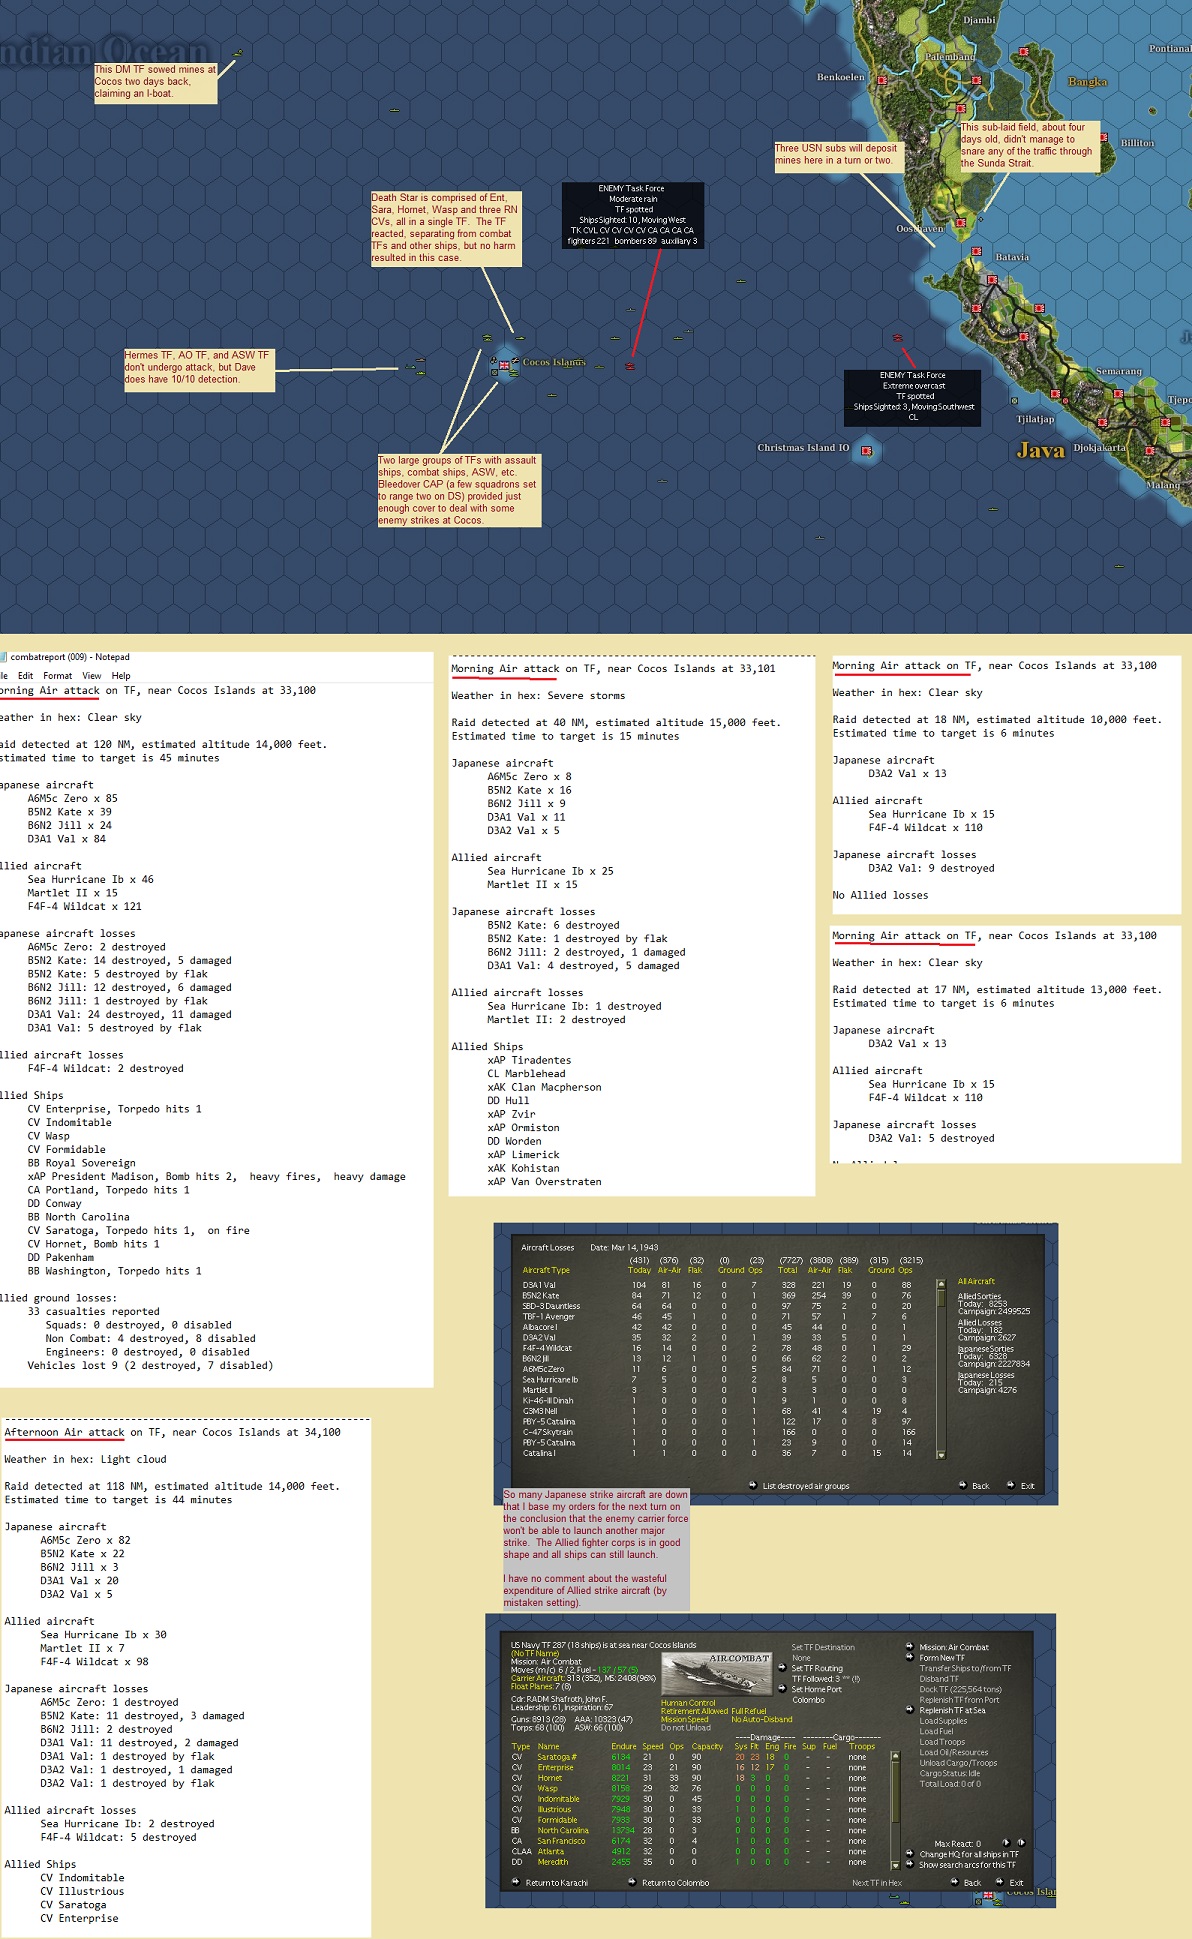Click down arrow of TF ship list scrollbar
The height and width of the screenshot is (1939, 1192).
tap(895, 1865)
